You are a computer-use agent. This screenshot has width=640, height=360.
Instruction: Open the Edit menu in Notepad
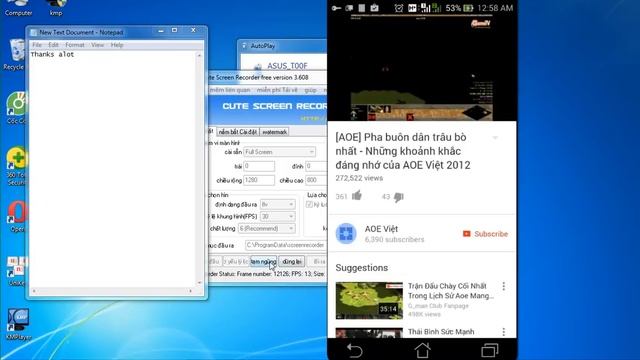tap(53, 45)
